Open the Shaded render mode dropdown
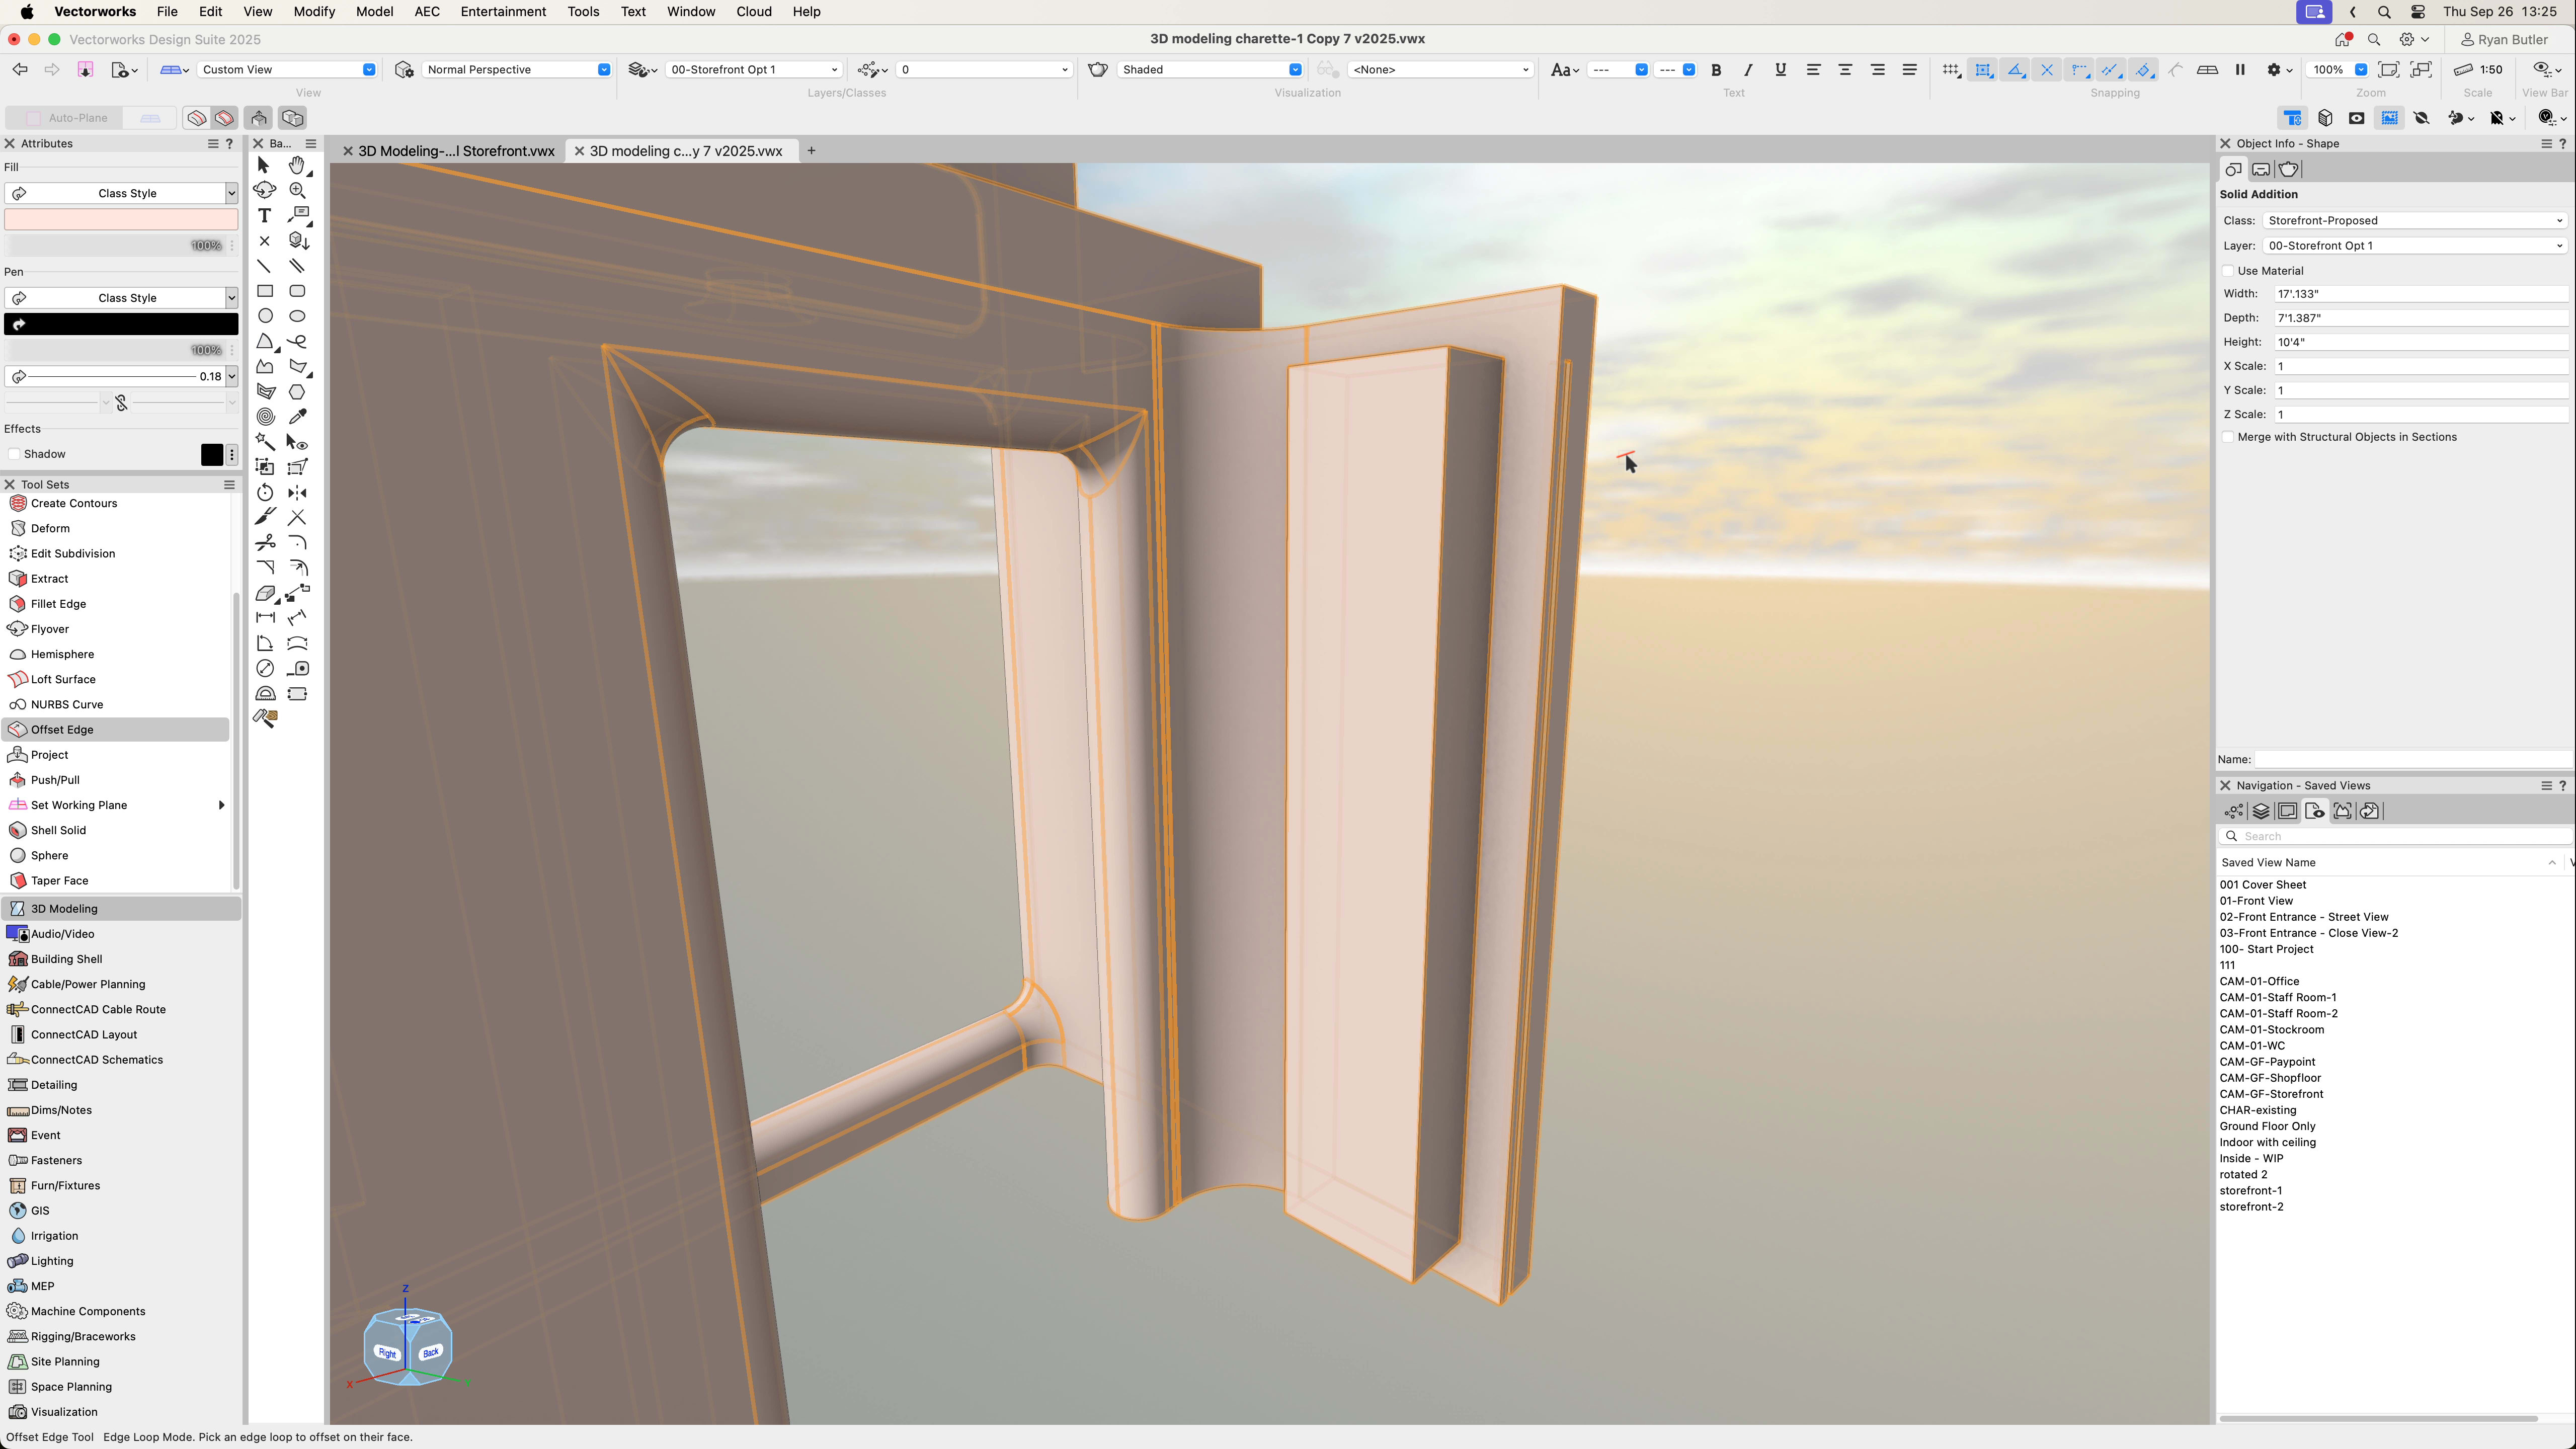The width and height of the screenshot is (2576, 1449). pos(1295,69)
